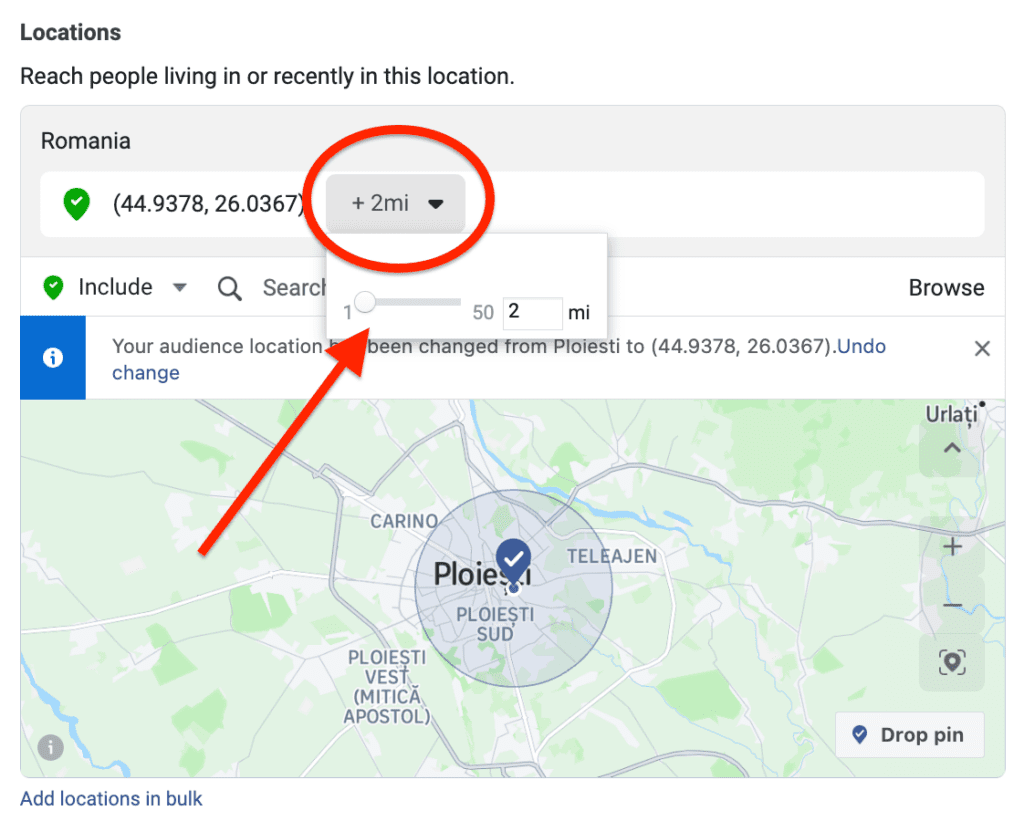Zoom out of the map with the minus button
Viewport: 1024px width, 821px height.
click(952, 605)
